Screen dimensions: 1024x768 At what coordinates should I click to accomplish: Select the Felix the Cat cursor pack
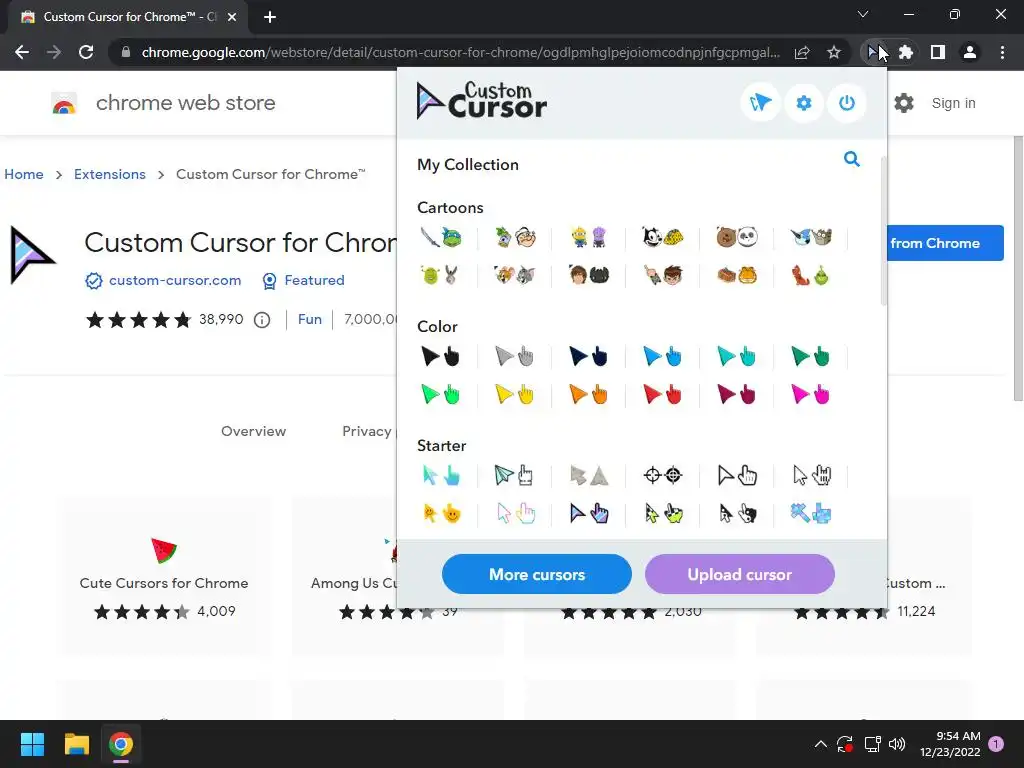coord(663,237)
